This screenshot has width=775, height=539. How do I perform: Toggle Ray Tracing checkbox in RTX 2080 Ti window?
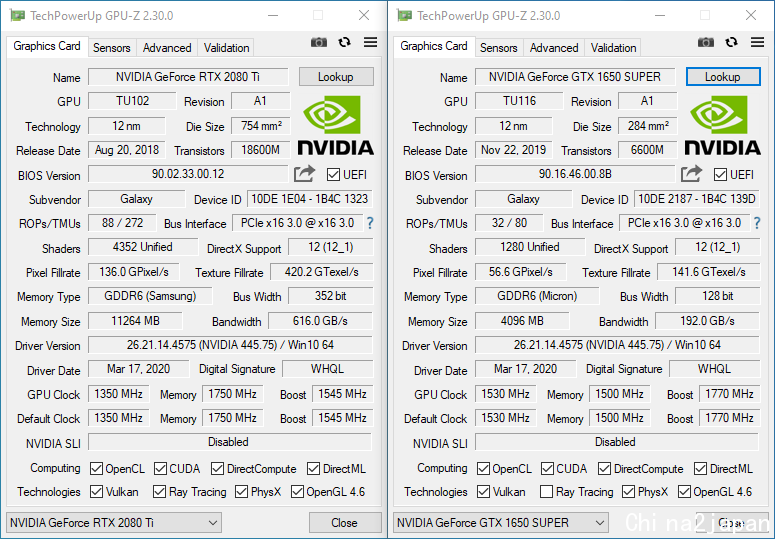(x=159, y=492)
